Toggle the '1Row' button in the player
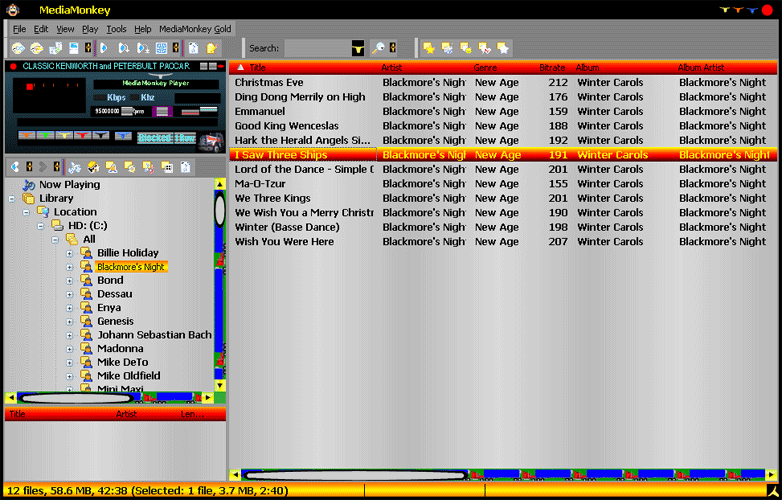Viewport: 782px width, 500px height. (185, 138)
